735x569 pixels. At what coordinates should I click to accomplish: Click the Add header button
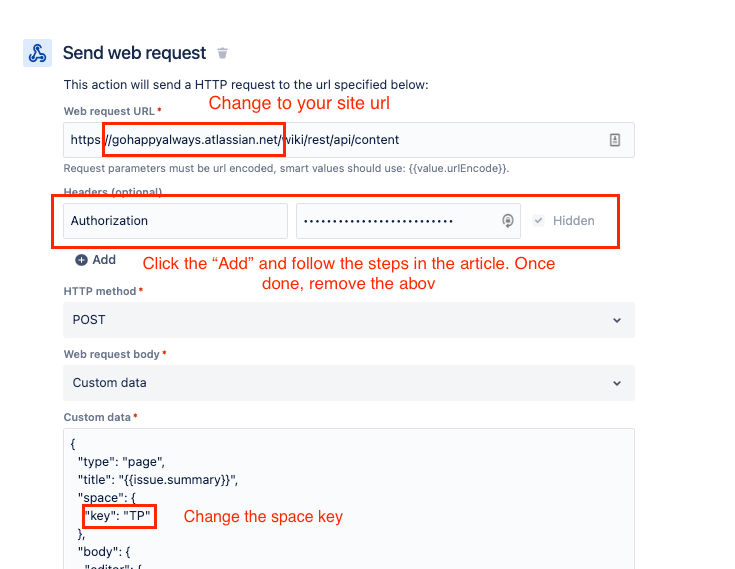click(x=96, y=260)
